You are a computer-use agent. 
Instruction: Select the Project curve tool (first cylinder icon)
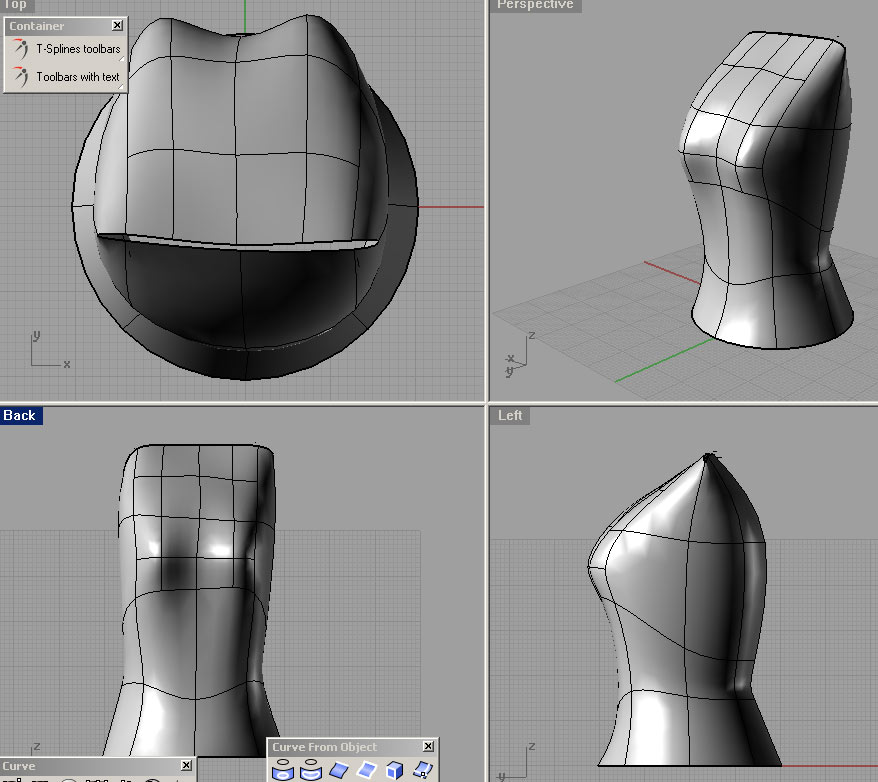coord(283,771)
